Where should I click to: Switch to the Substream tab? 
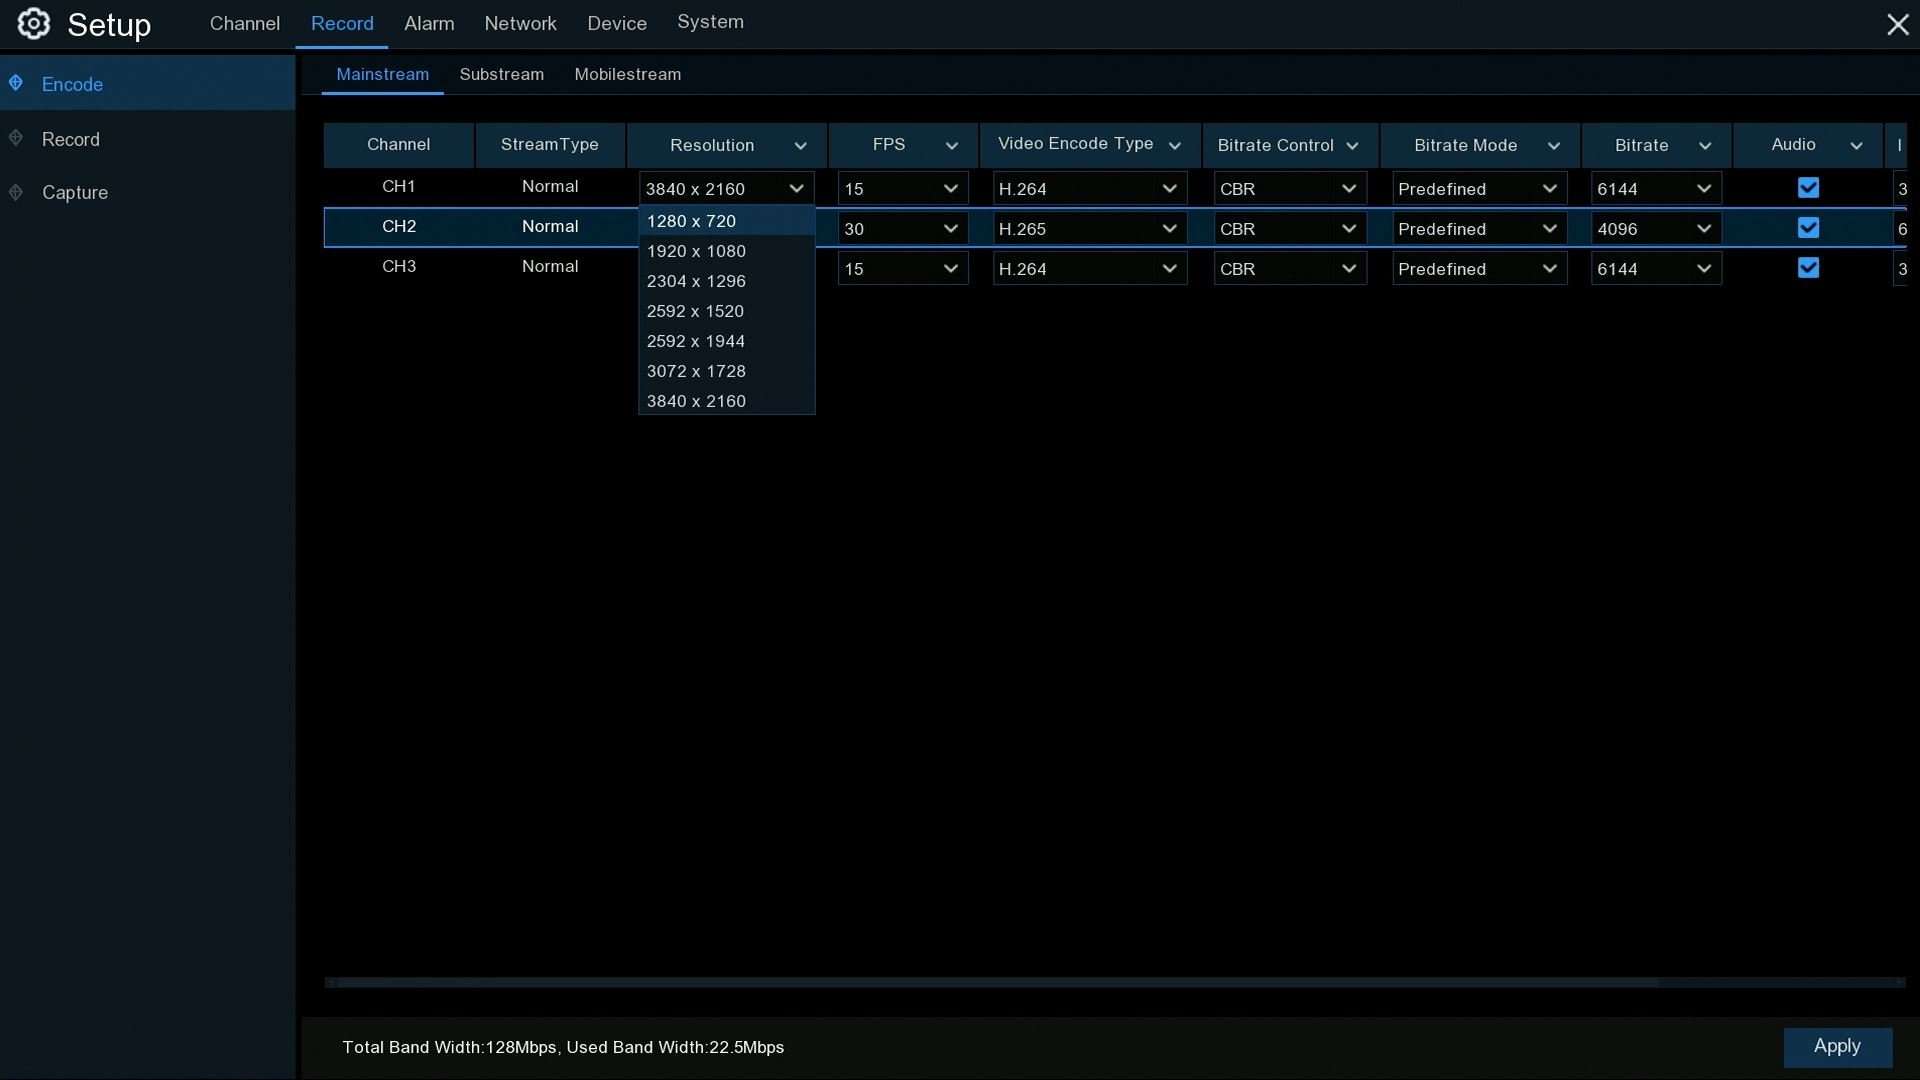click(x=501, y=75)
